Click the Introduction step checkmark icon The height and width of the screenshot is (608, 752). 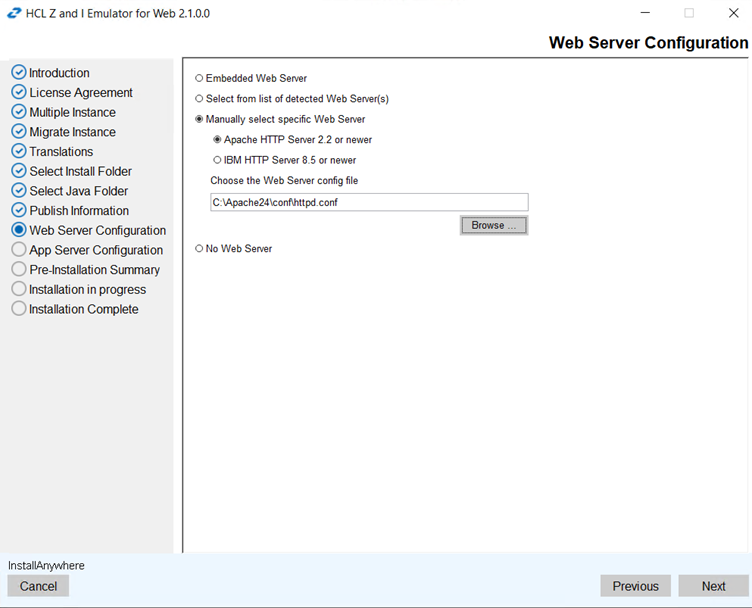pyautogui.click(x=19, y=72)
